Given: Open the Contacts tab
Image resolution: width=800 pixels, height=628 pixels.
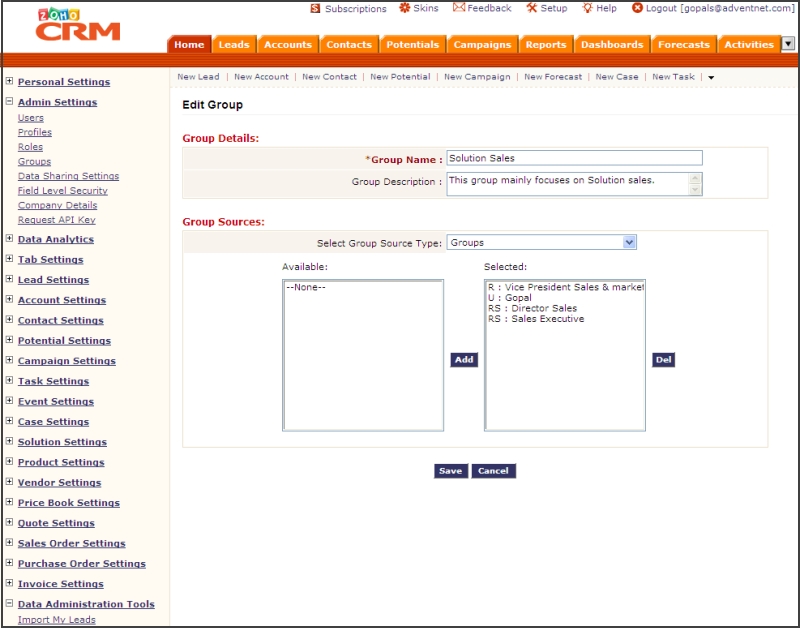Looking at the screenshot, I should (x=349, y=44).
